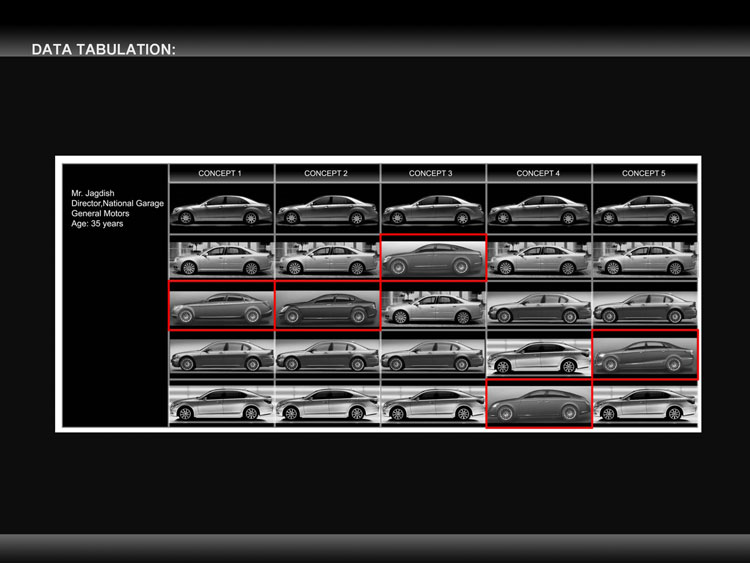This screenshot has height=563, width=750.
Task: Select the red-highlighted car in Concept 1 column
Action: click(221, 306)
